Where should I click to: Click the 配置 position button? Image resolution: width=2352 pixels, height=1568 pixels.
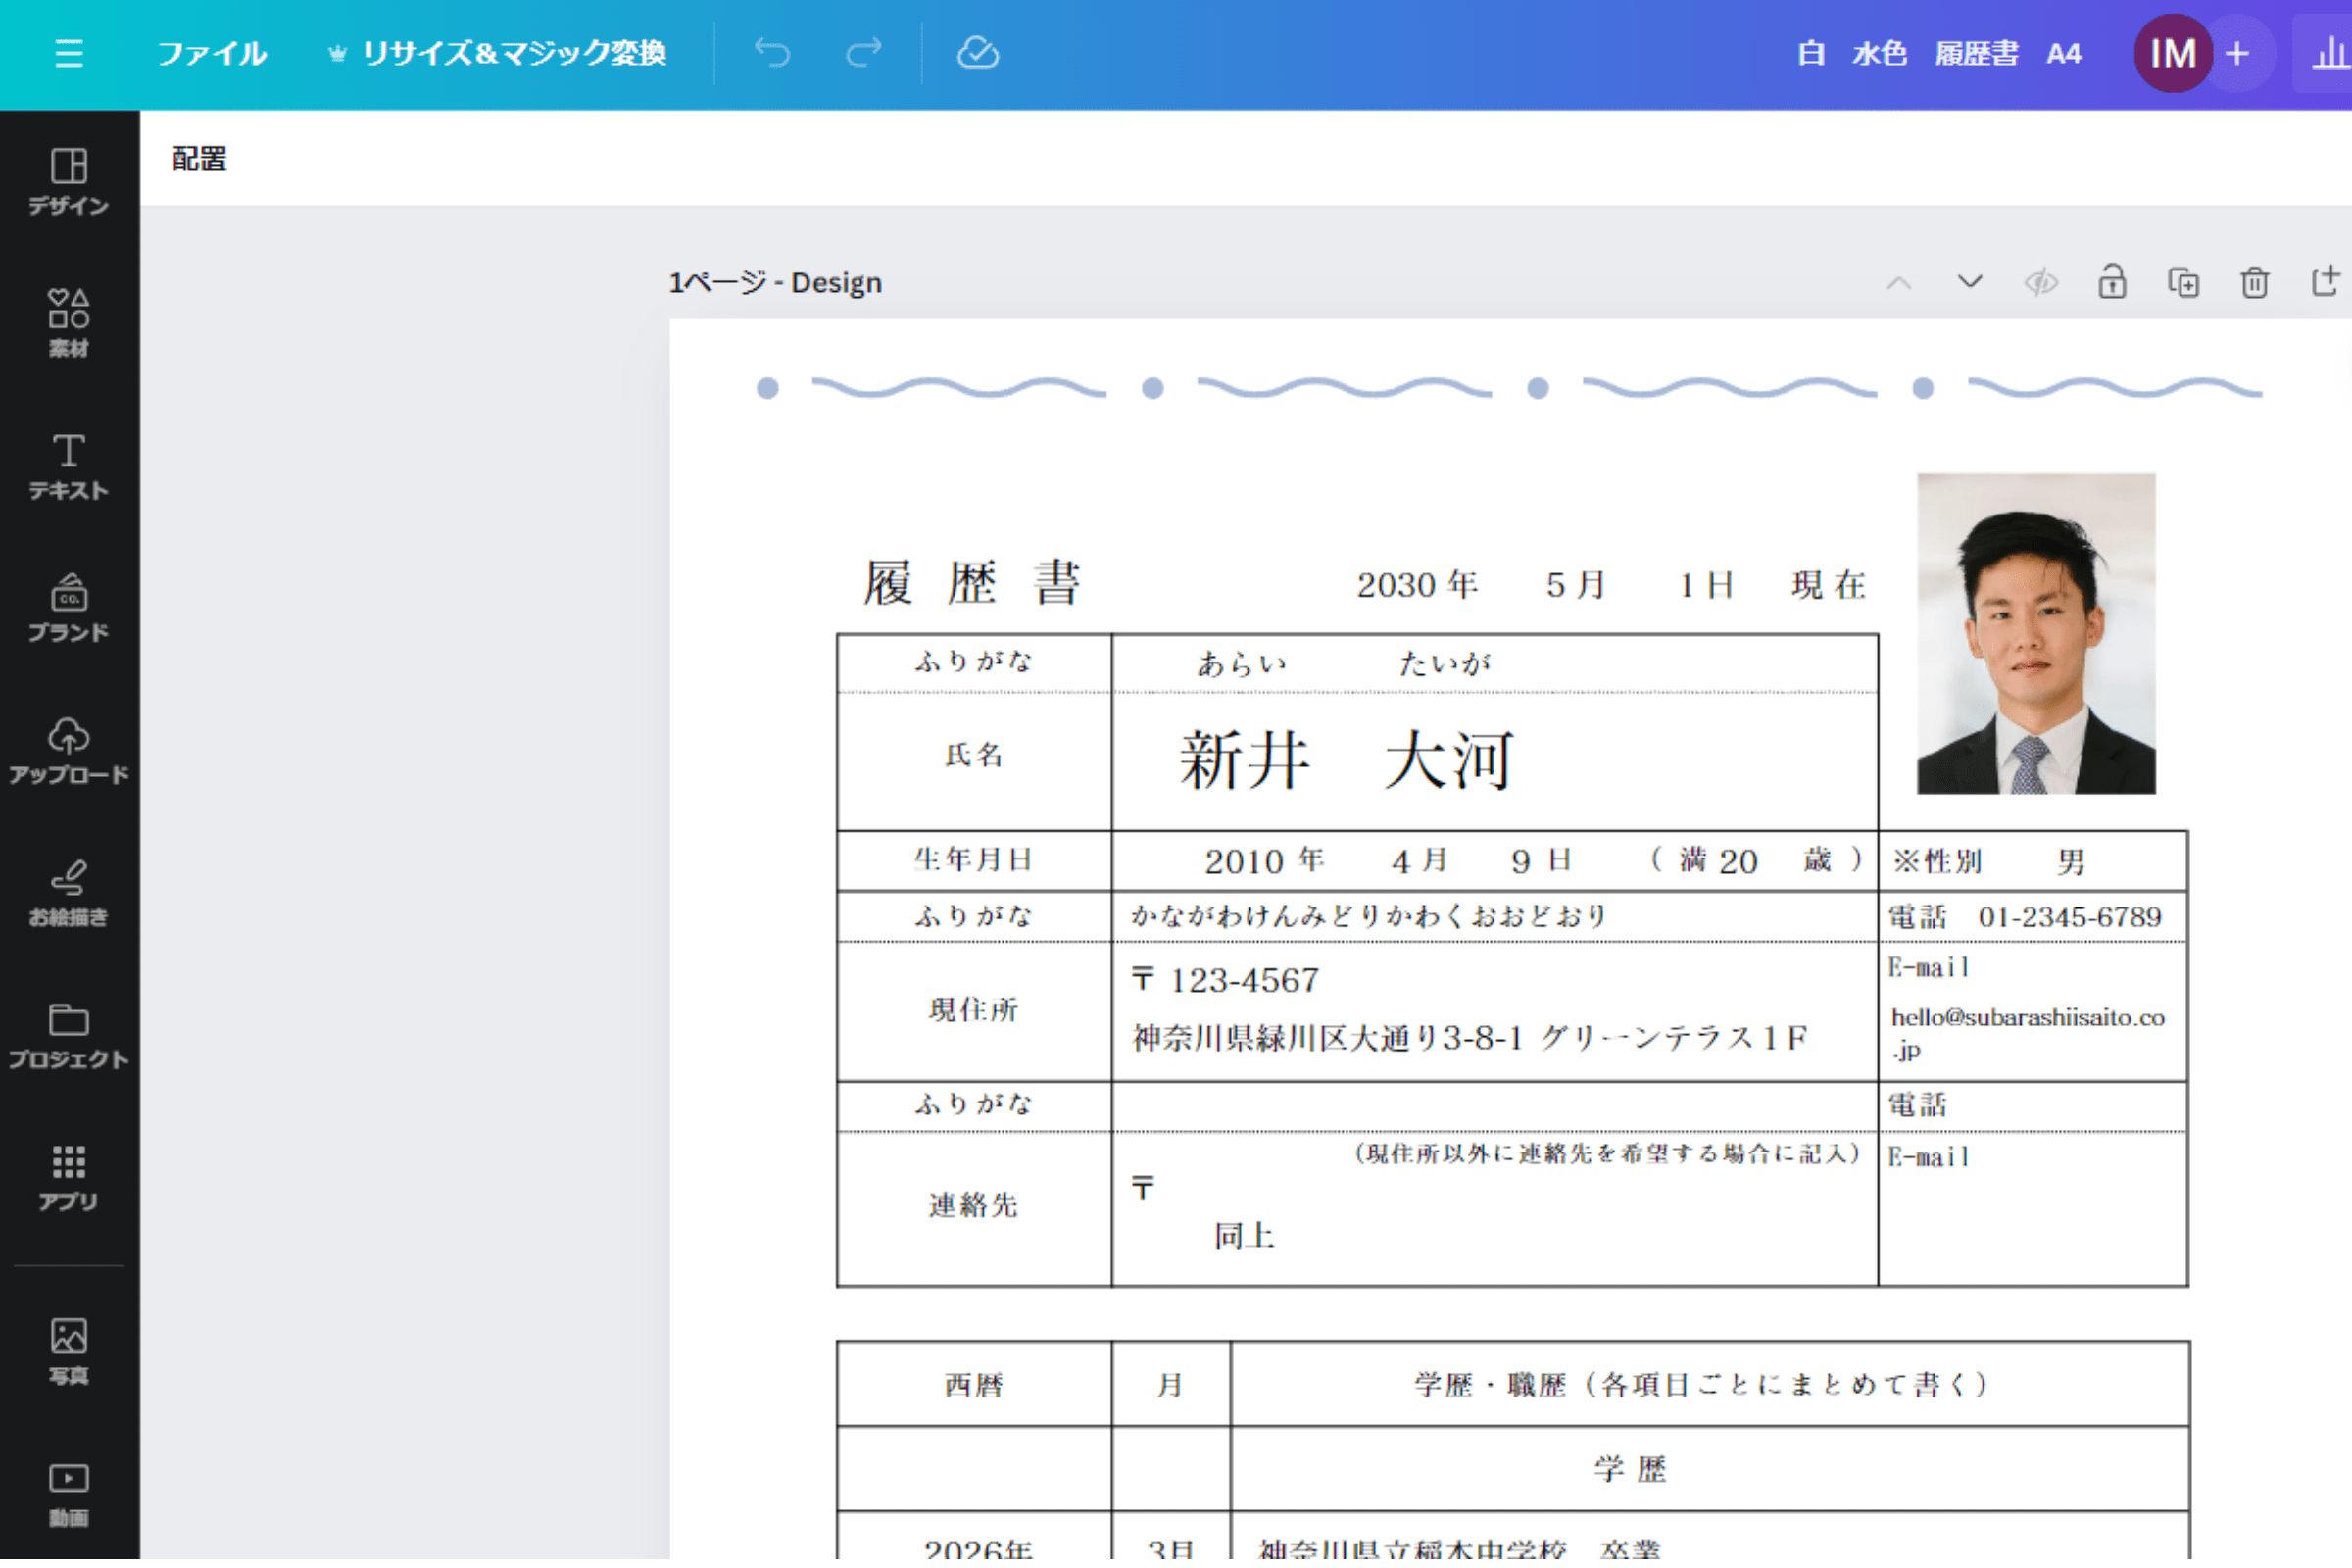[199, 159]
